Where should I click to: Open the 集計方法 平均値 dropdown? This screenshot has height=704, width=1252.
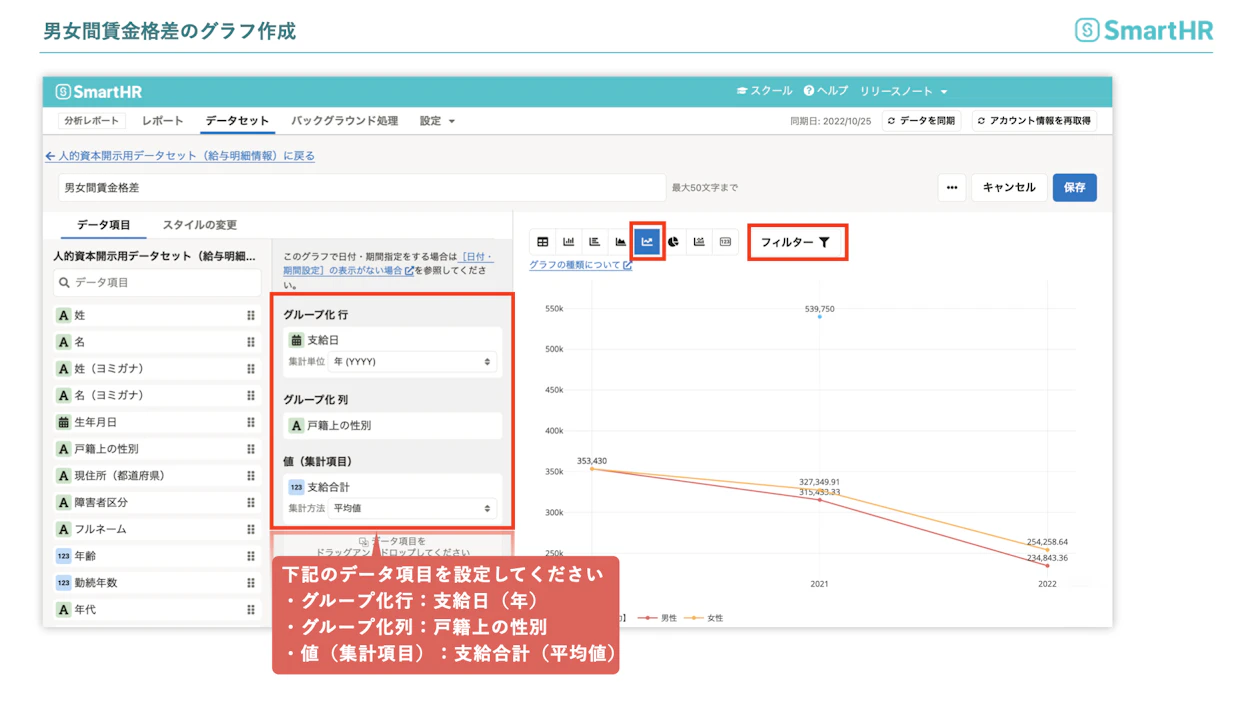coord(413,508)
